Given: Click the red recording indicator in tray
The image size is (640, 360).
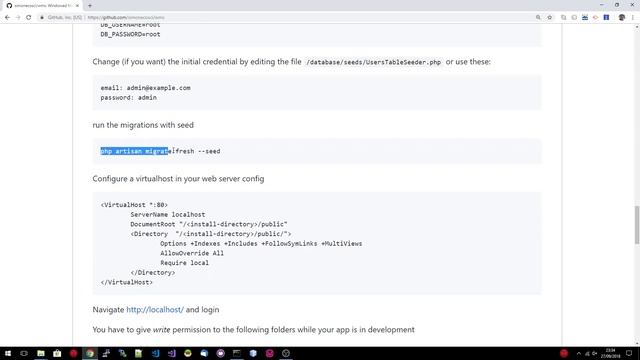Looking at the screenshot, I should click(x=564, y=353).
